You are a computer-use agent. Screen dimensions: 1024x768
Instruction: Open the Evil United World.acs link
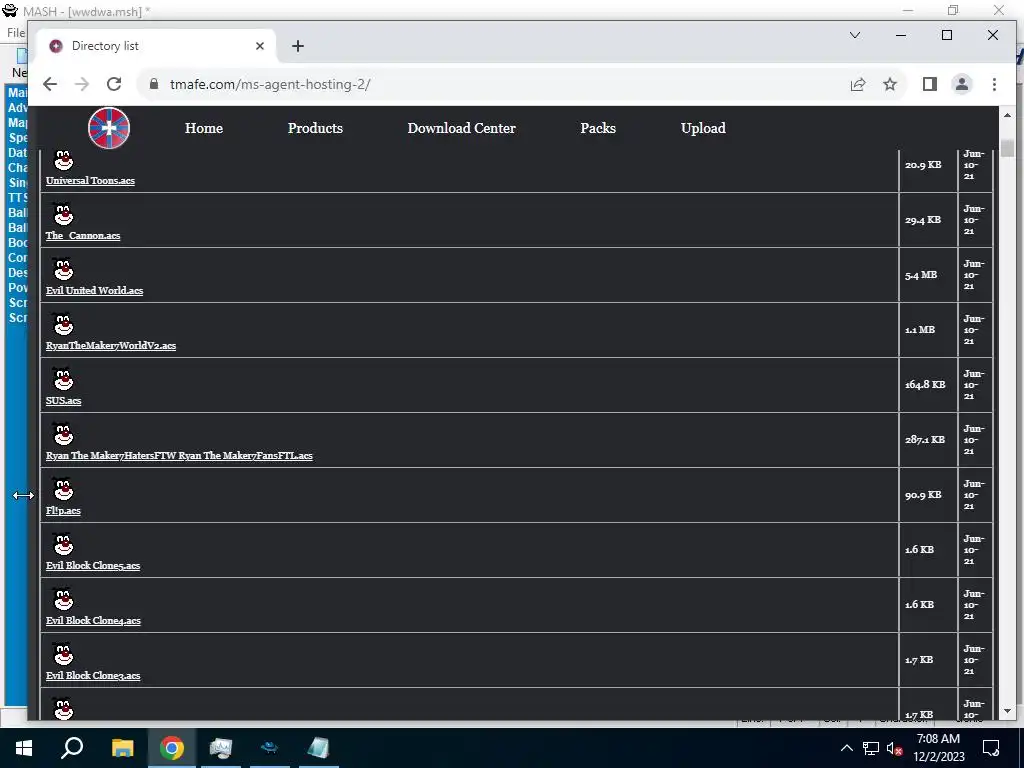tap(94, 291)
